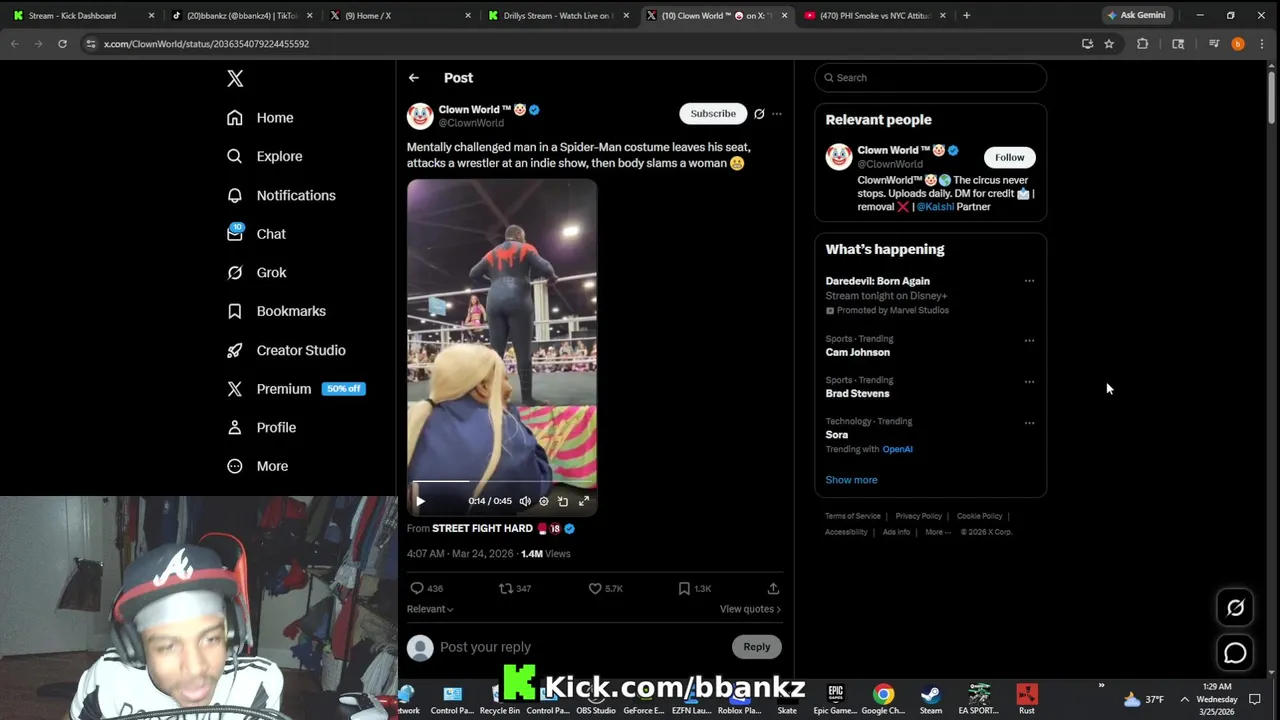The width and height of the screenshot is (1280, 720).
Task: Switch to the Stream - Kick Dashboard tab
Action: pos(82,16)
